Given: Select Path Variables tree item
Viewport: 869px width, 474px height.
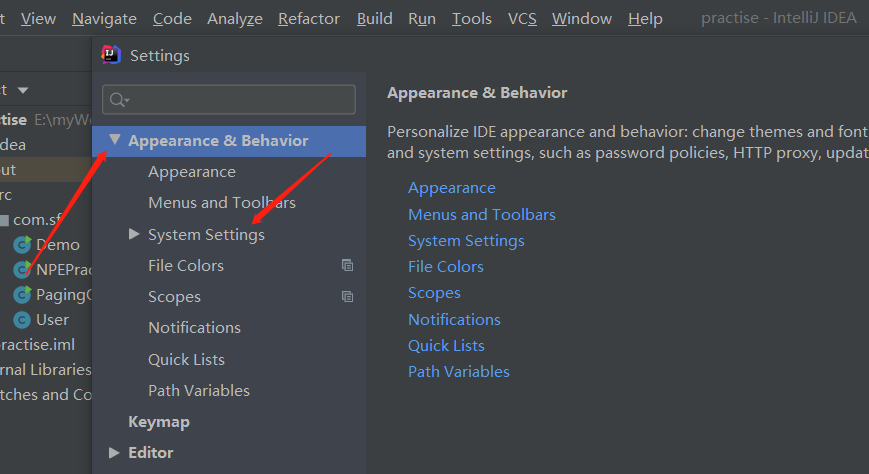Looking at the screenshot, I should click(x=198, y=390).
